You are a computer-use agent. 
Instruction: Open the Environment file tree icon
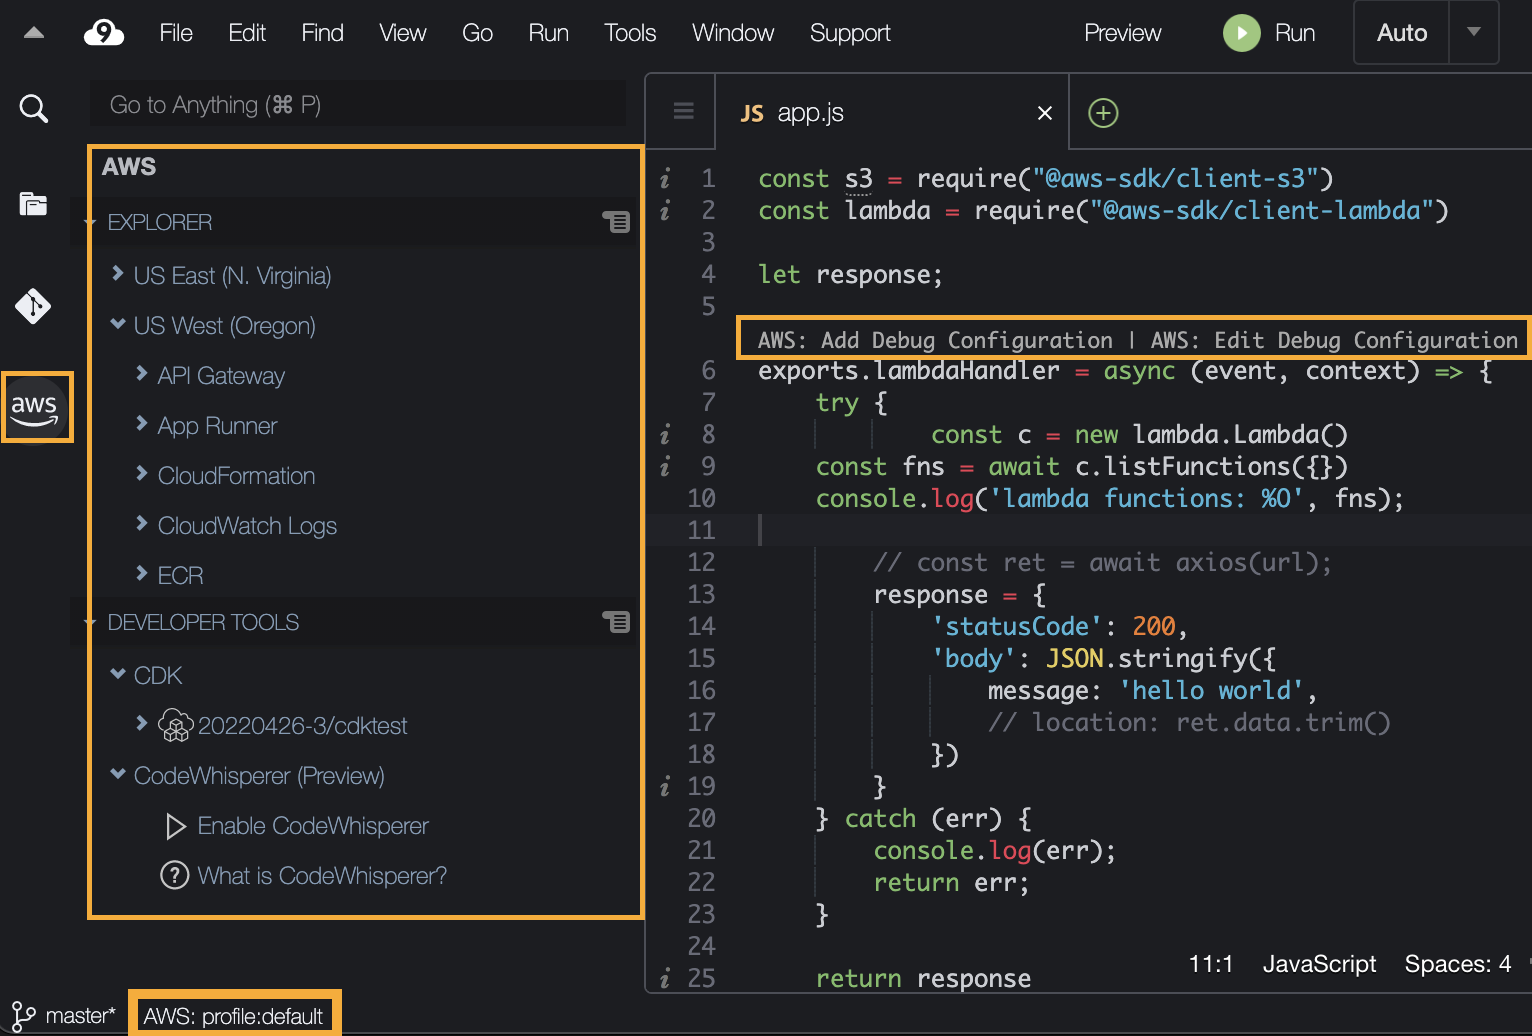(x=33, y=204)
